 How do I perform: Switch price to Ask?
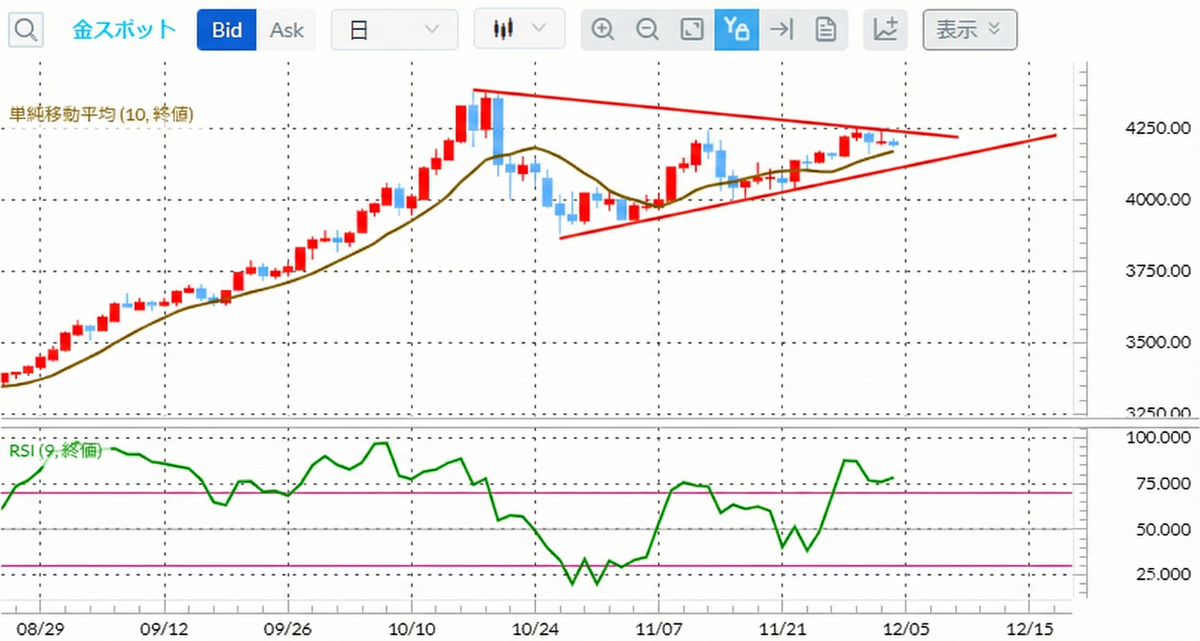(287, 30)
